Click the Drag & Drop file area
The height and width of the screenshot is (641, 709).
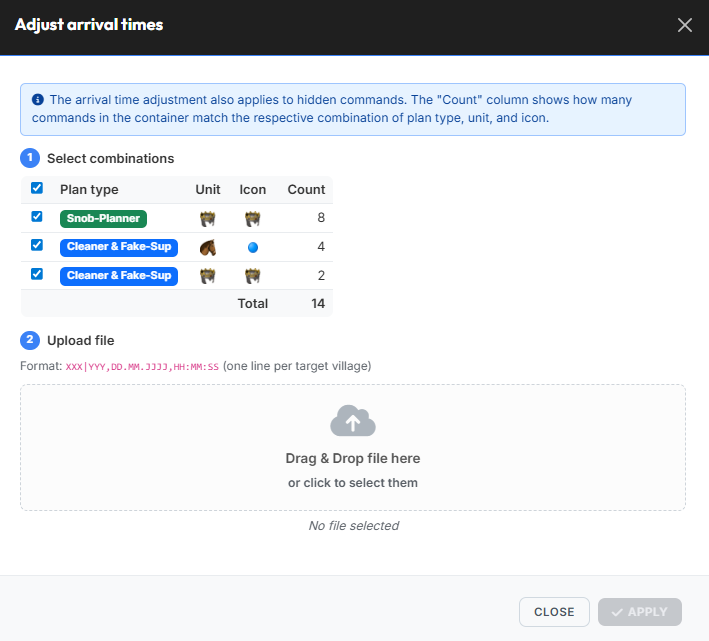353,448
